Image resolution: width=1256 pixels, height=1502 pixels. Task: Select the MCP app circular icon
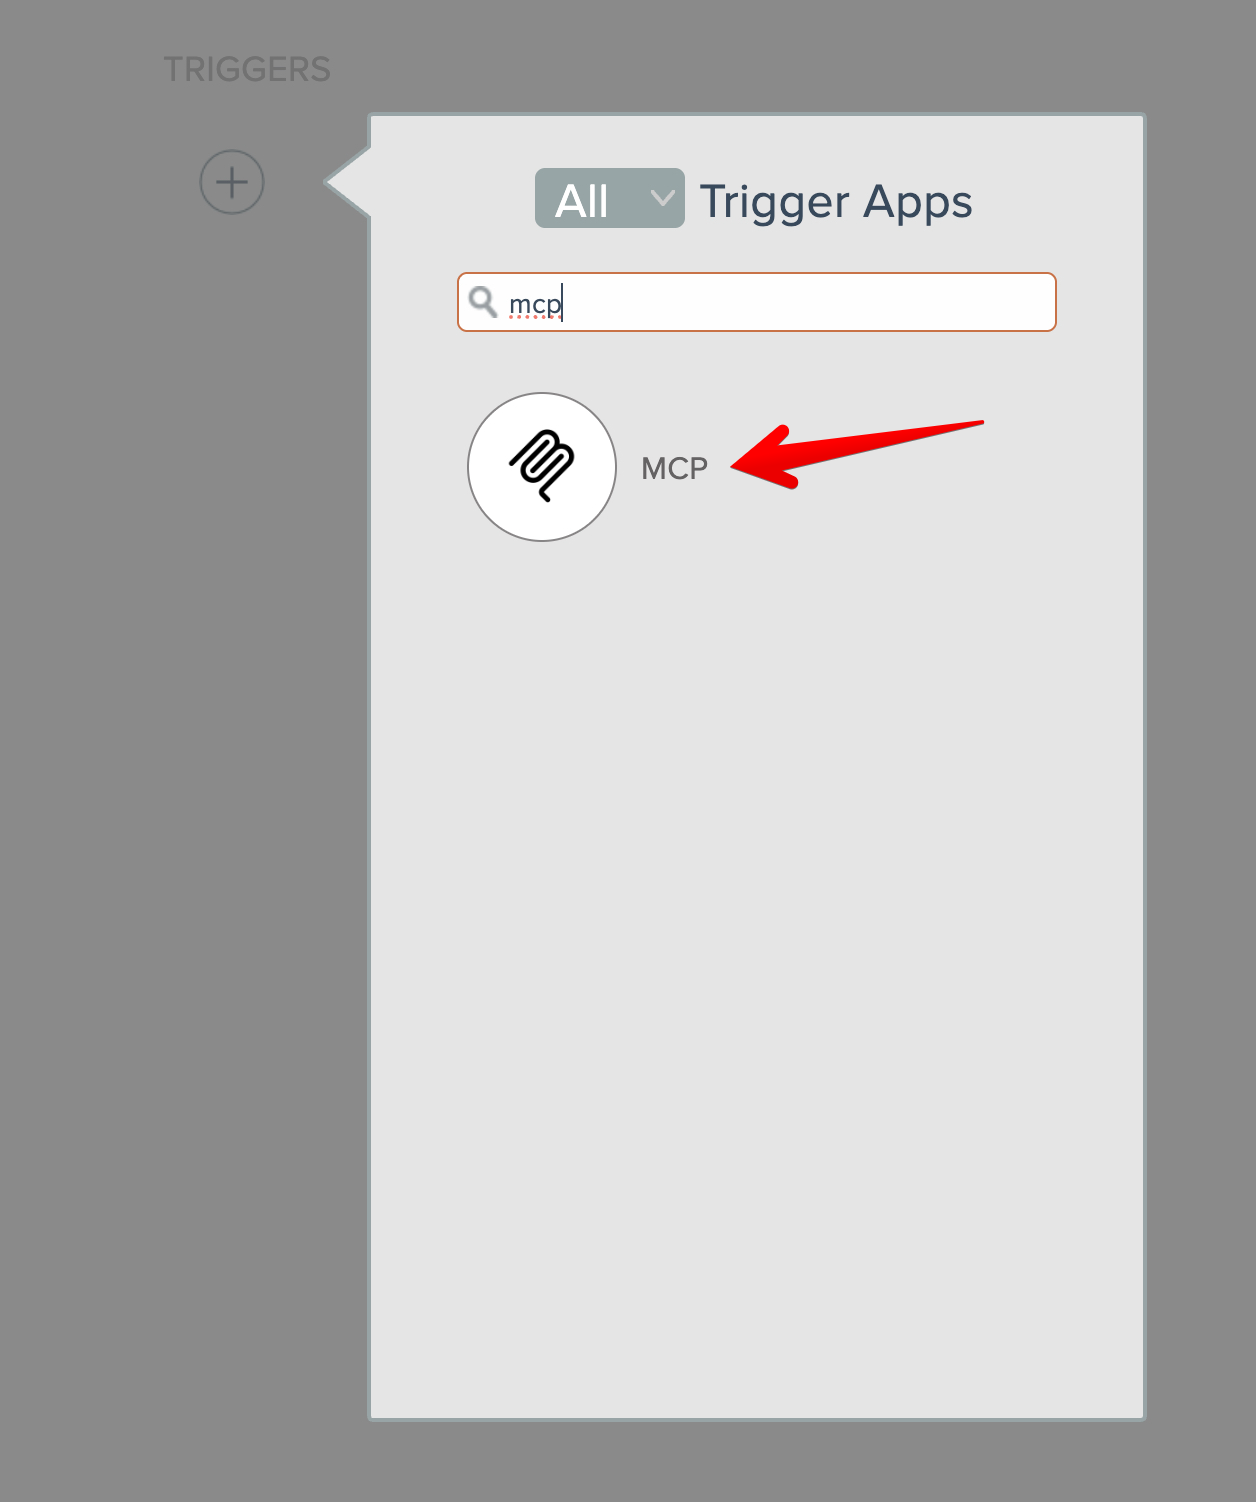(x=542, y=467)
